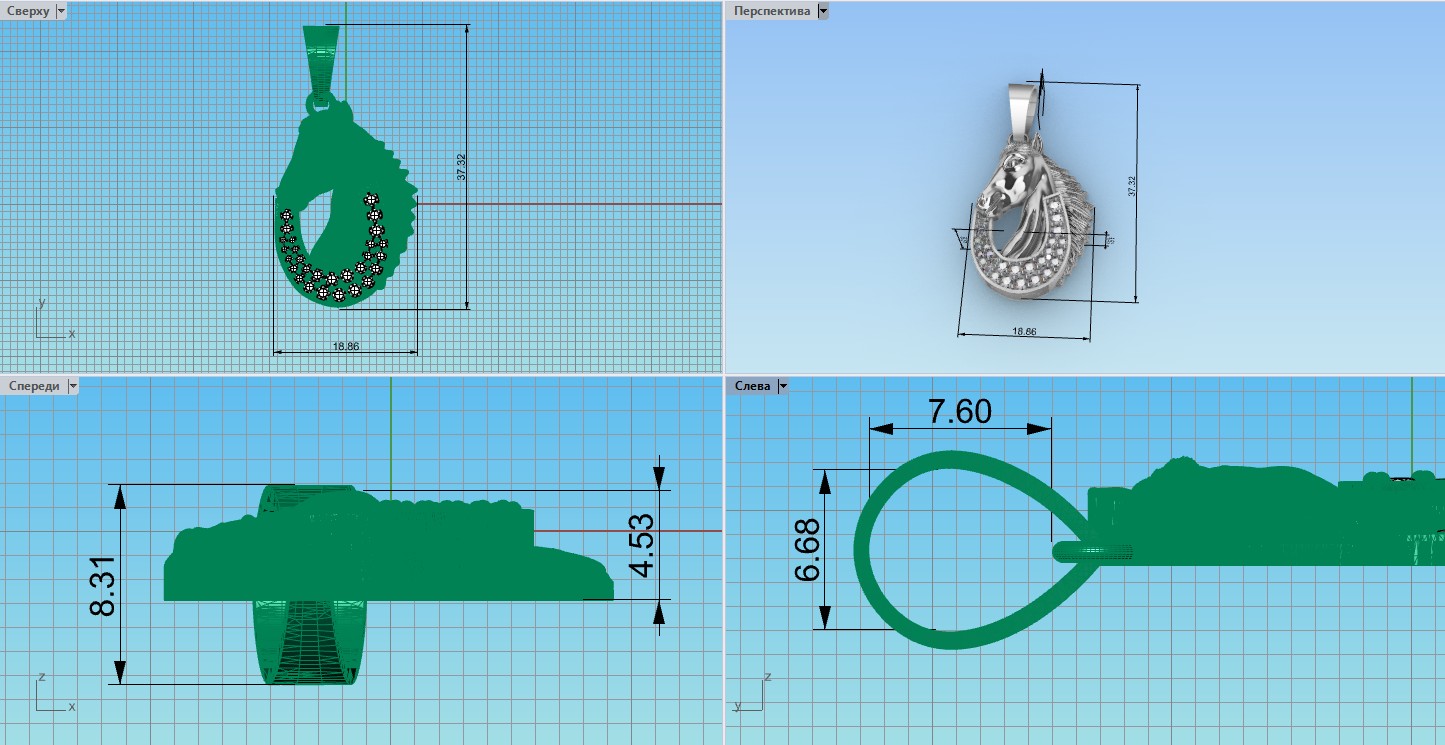Expand the Слева viewport menu arrow
Image resolution: width=1445 pixels, height=745 pixels.
pos(782,386)
